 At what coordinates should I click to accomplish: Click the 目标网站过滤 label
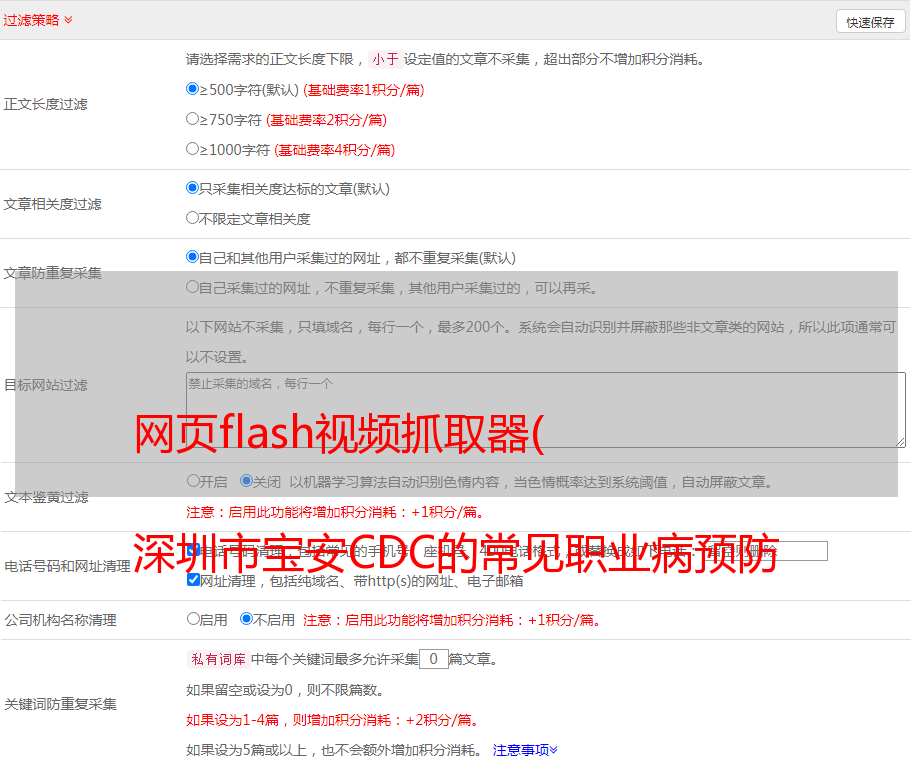coord(45,385)
